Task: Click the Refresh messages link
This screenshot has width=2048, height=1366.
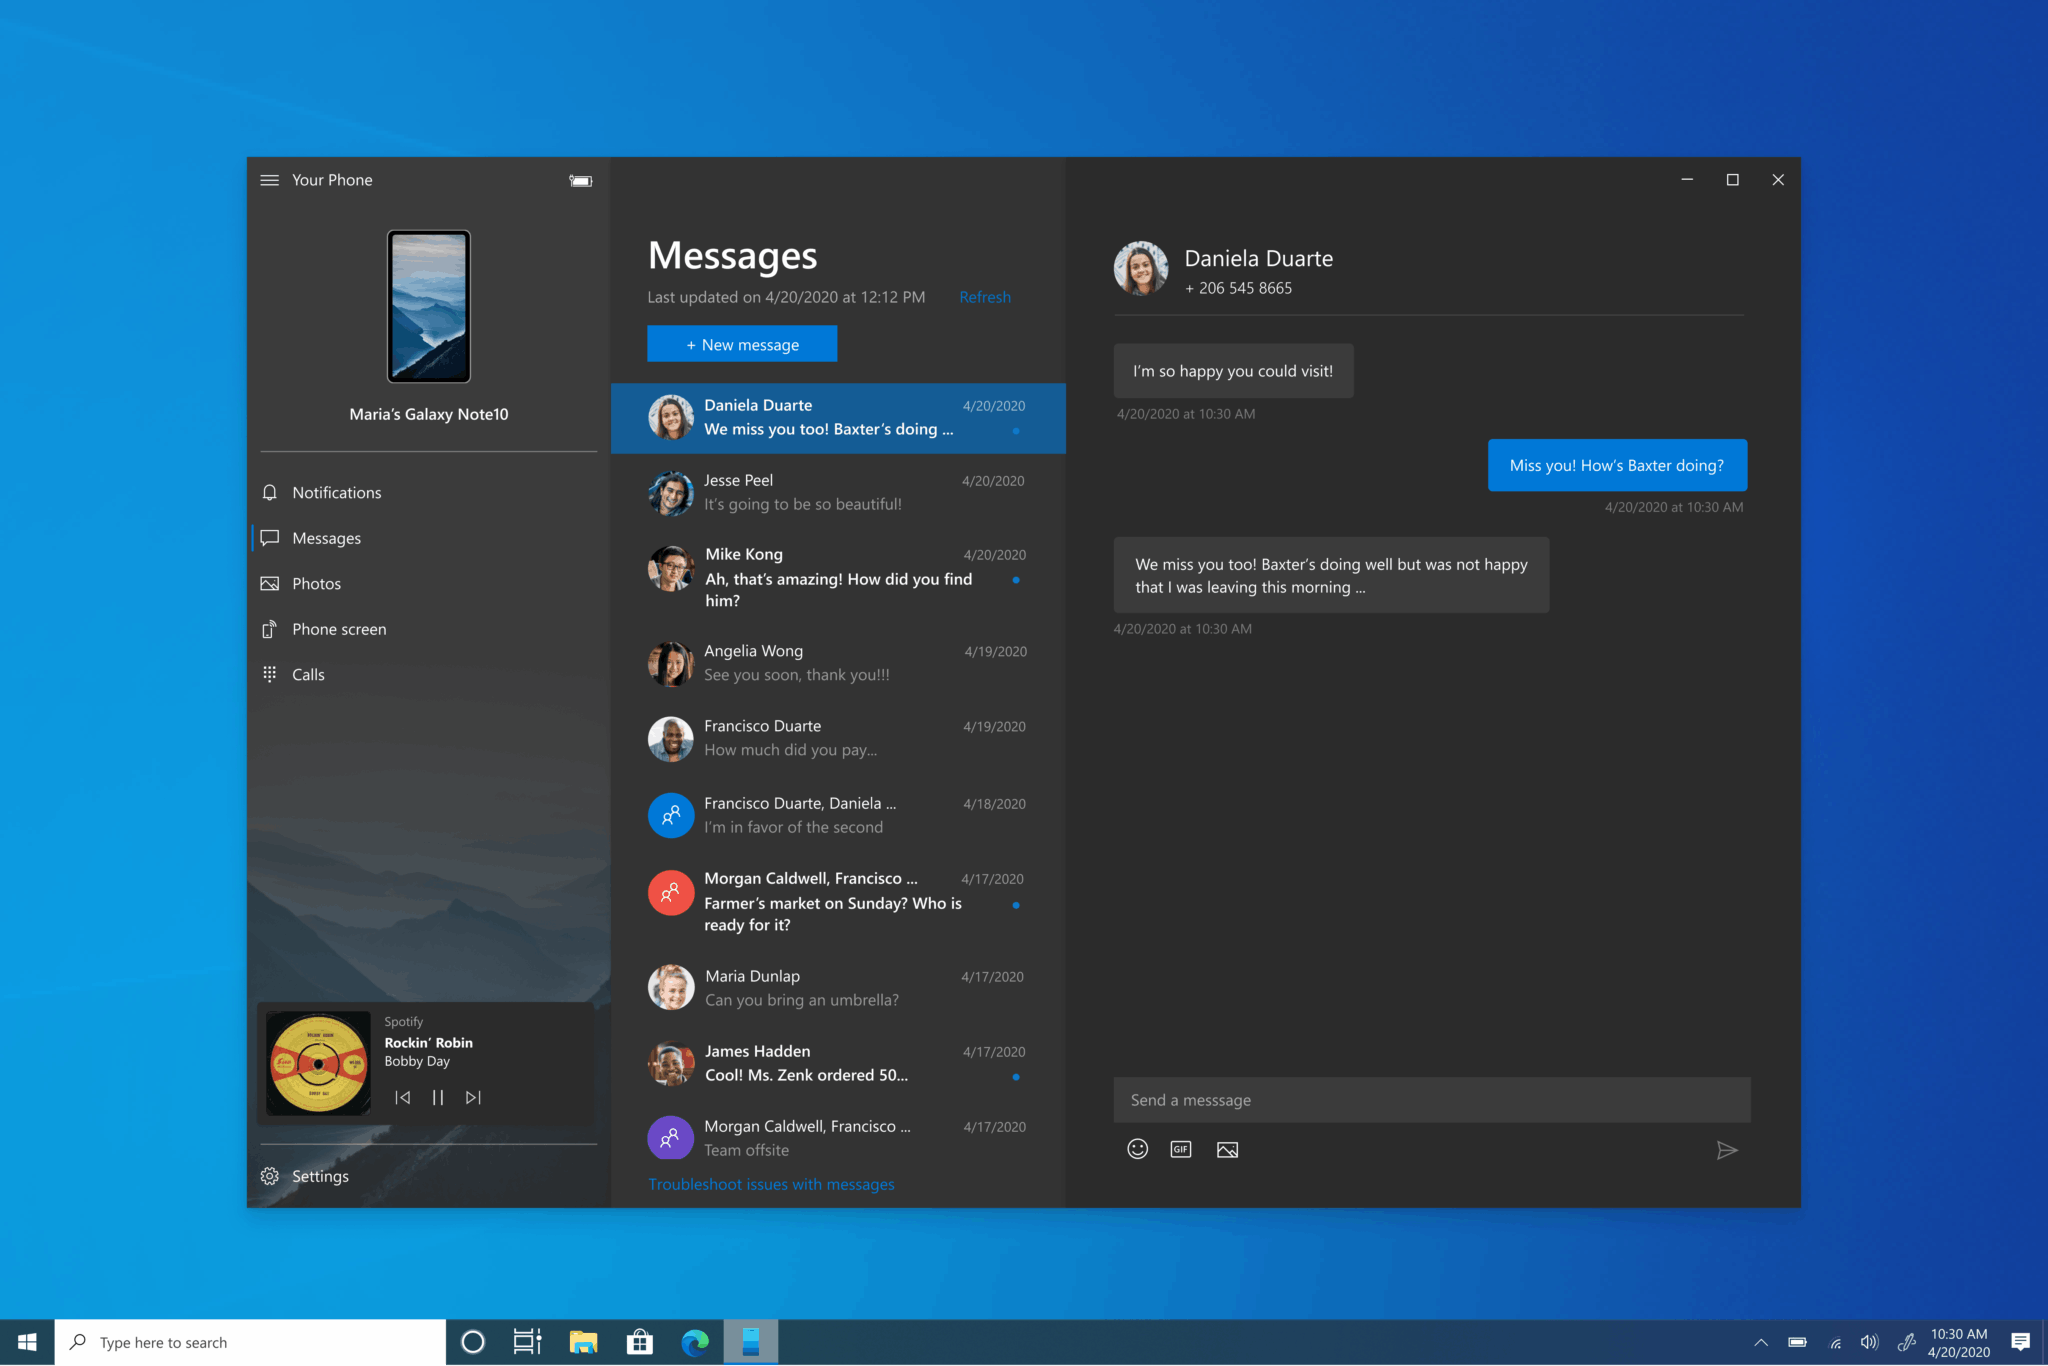Action: click(984, 296)
